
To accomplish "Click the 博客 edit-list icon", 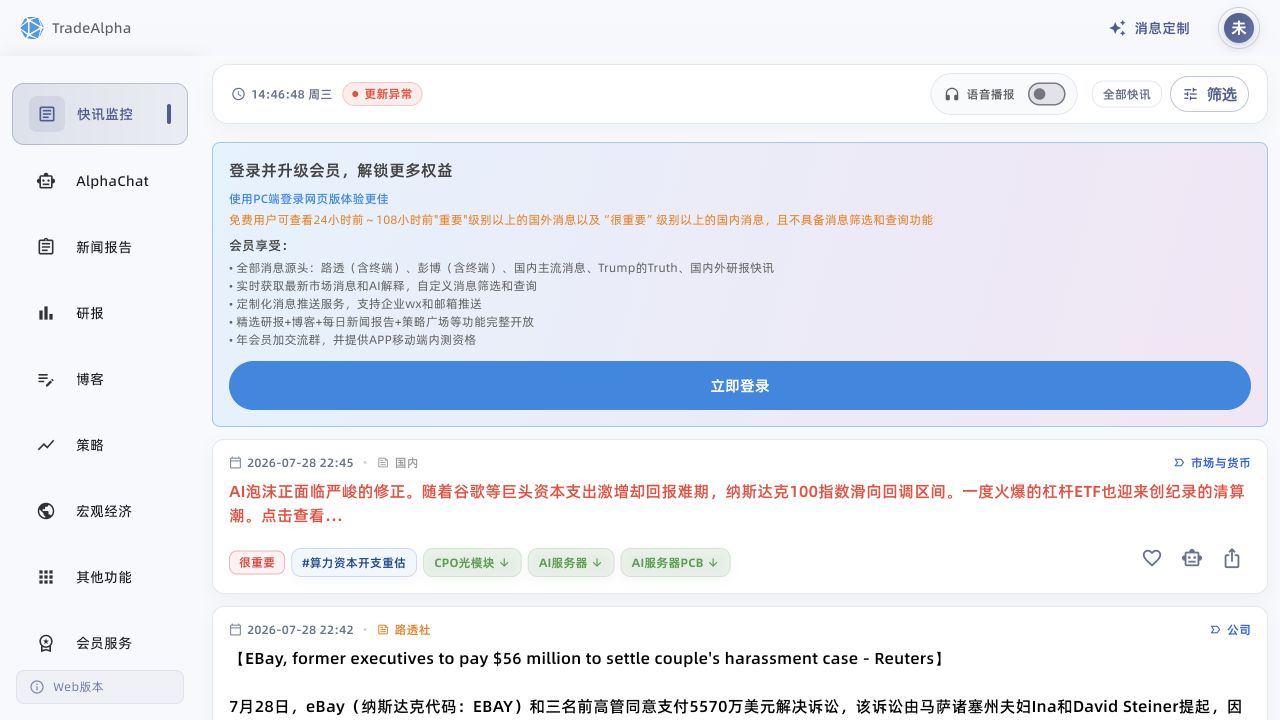I will coord(46,379).
